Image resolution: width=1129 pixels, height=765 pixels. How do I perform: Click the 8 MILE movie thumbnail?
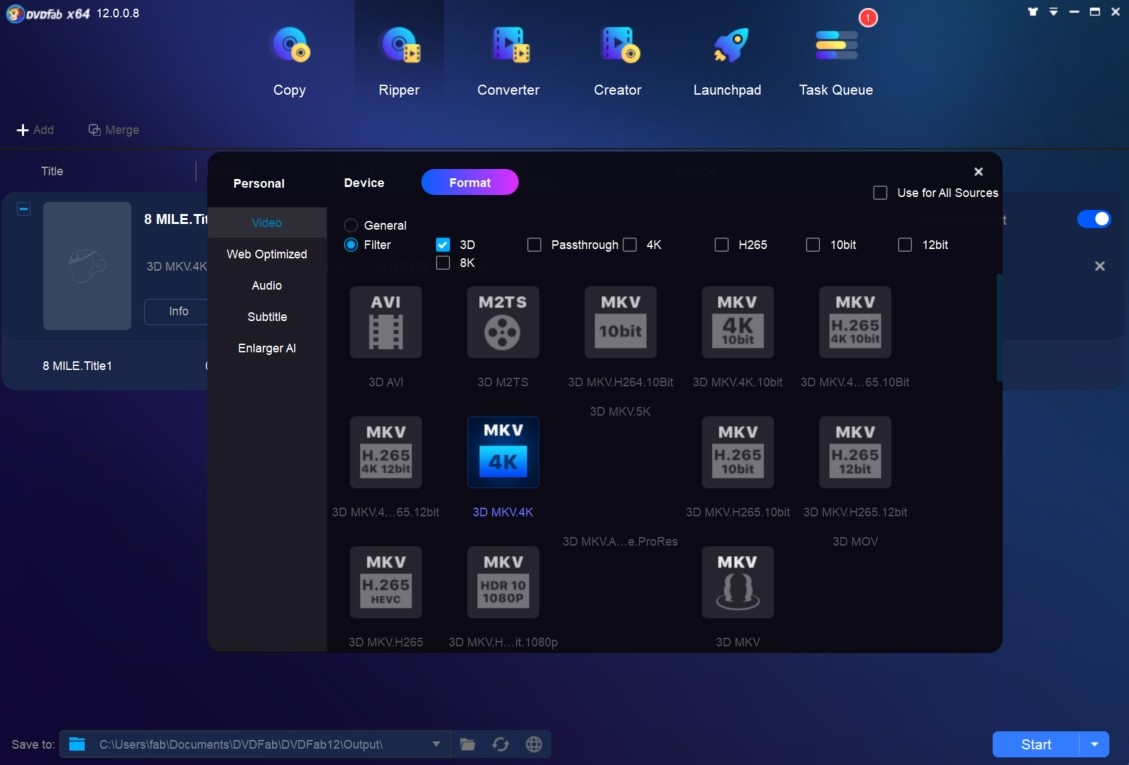[87, 266]
